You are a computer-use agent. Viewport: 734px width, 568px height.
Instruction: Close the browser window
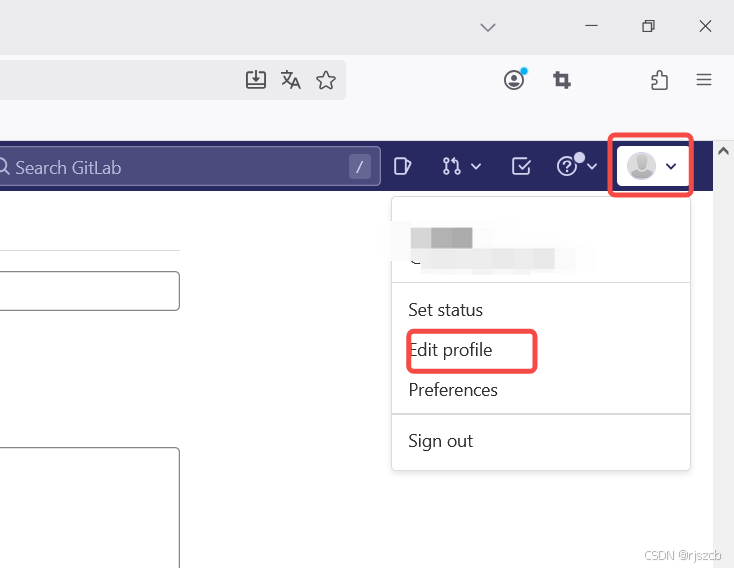[705, 26]
